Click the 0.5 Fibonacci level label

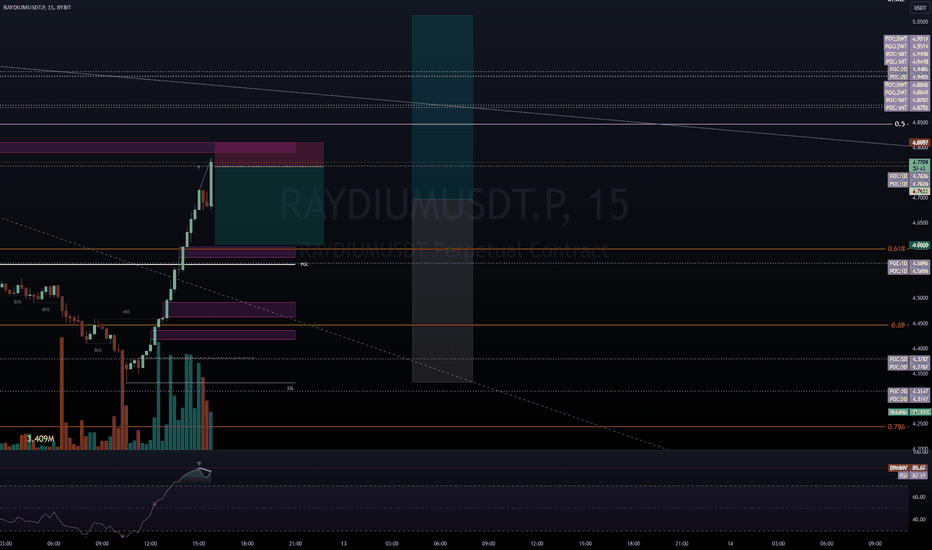click(900, 124)
